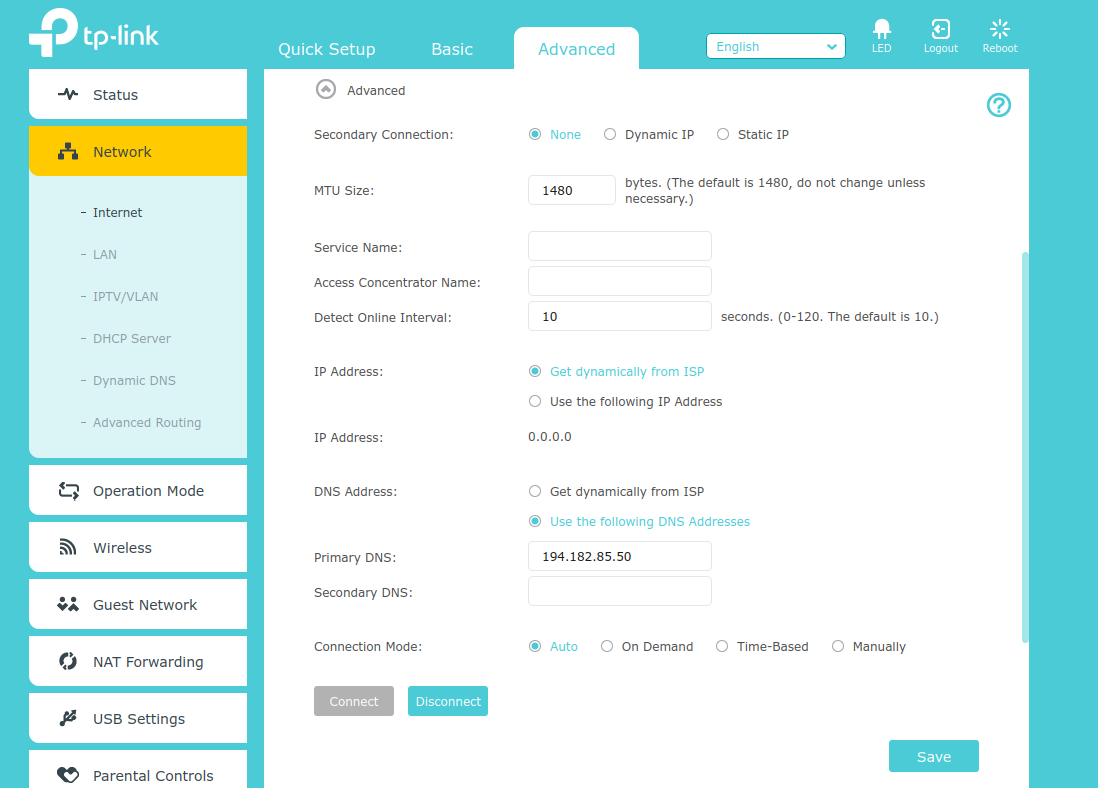Click the Logout icon
Screen dimensions: 1098x788
click(940, 30)
